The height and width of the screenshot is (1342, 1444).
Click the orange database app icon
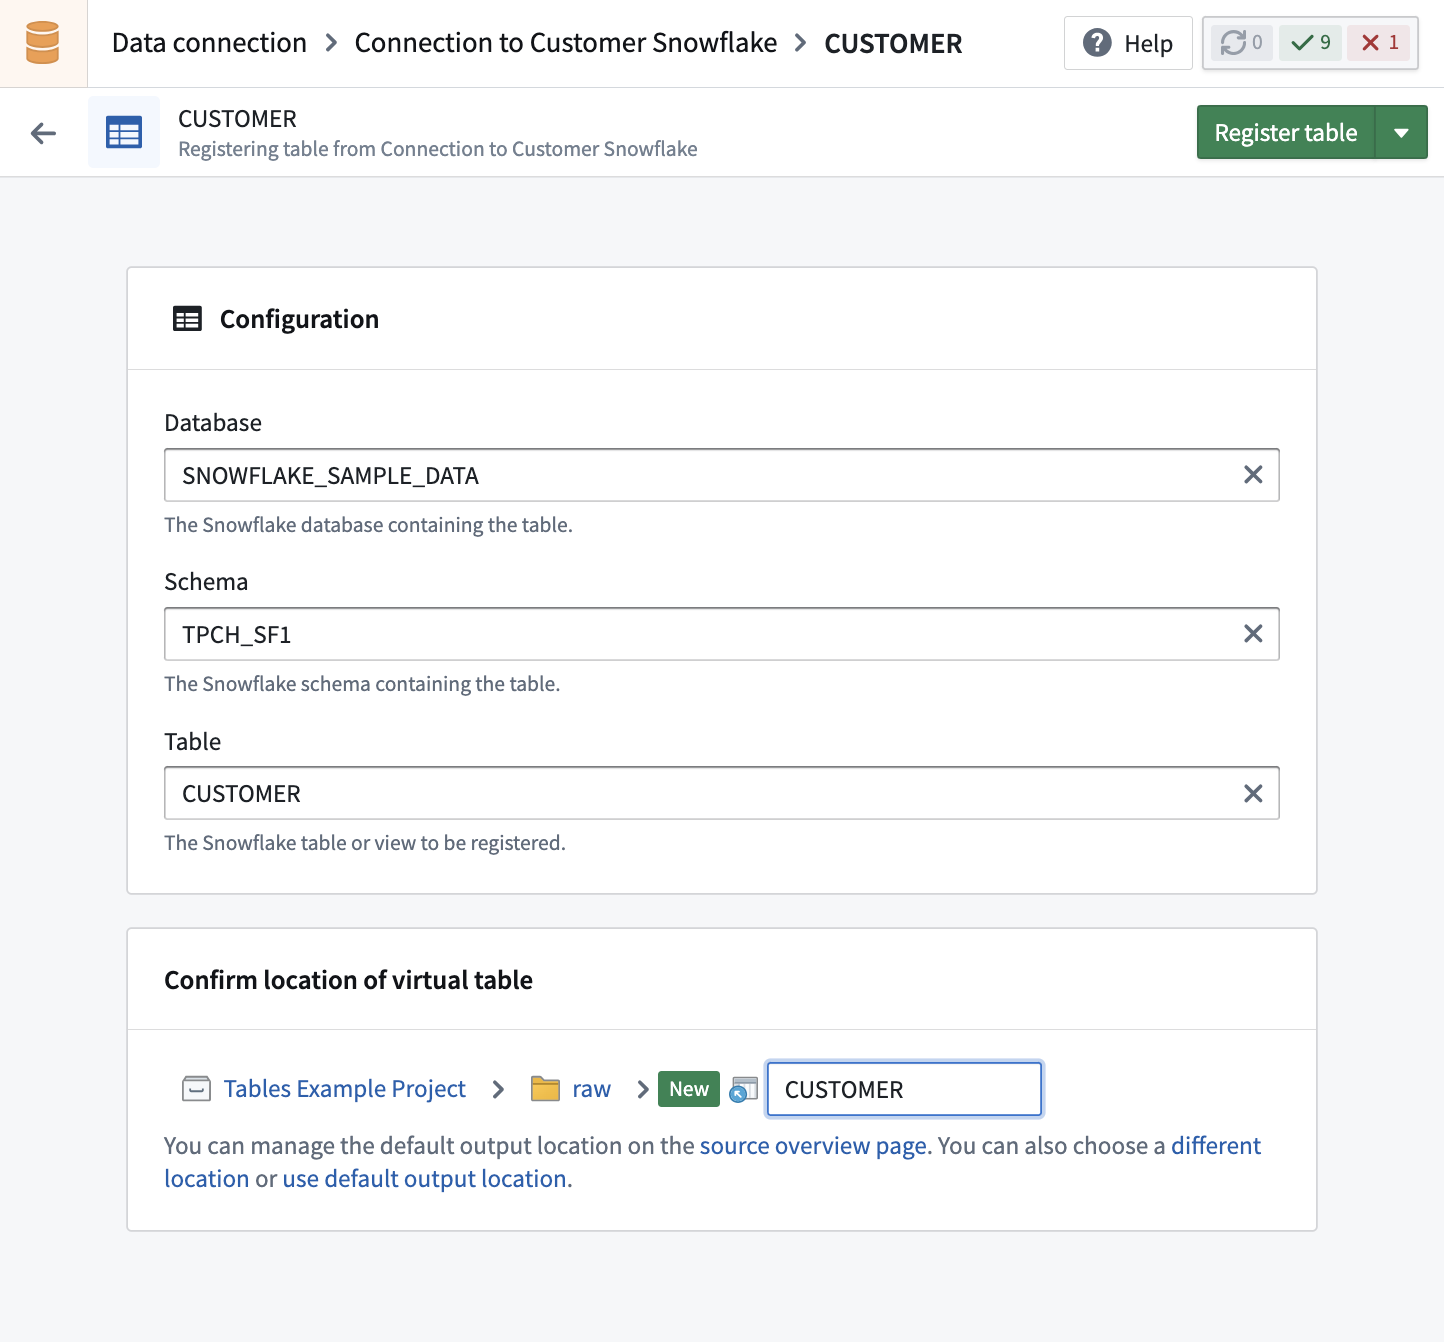tap(43, 43)
